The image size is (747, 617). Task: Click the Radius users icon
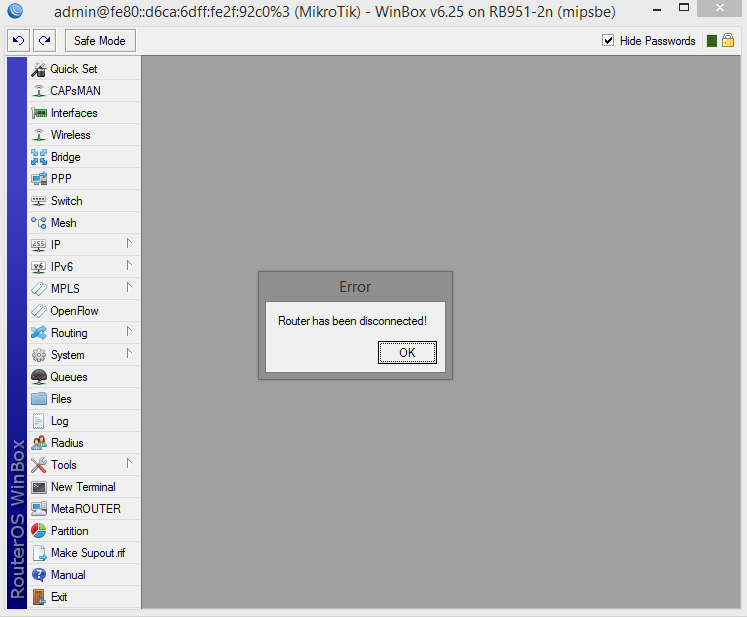pyautogui.click(x=39, y=443)
